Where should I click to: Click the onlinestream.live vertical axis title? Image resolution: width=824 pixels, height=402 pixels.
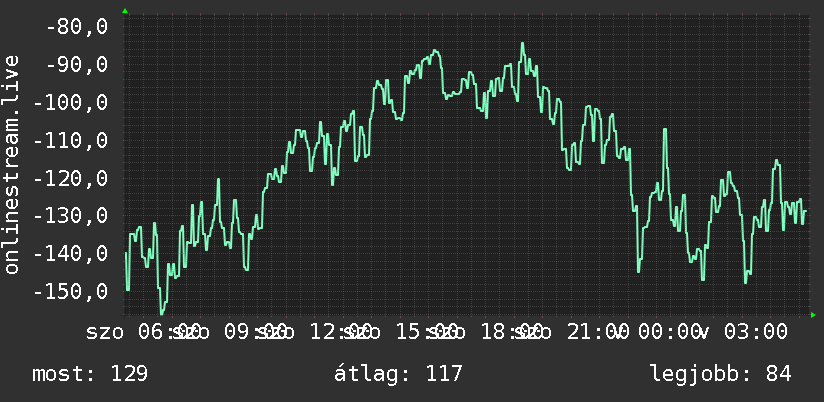tap(11, 164)
